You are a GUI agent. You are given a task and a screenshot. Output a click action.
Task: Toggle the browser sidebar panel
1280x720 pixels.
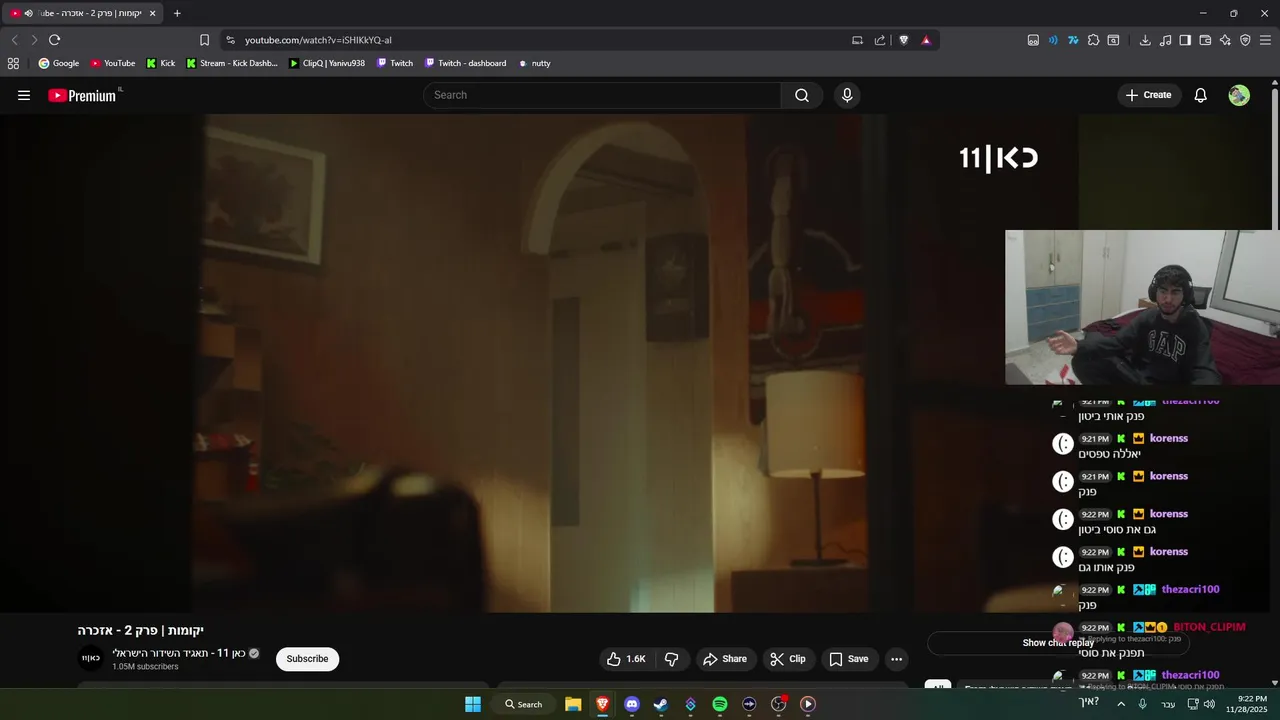(x=1185, y=40)
